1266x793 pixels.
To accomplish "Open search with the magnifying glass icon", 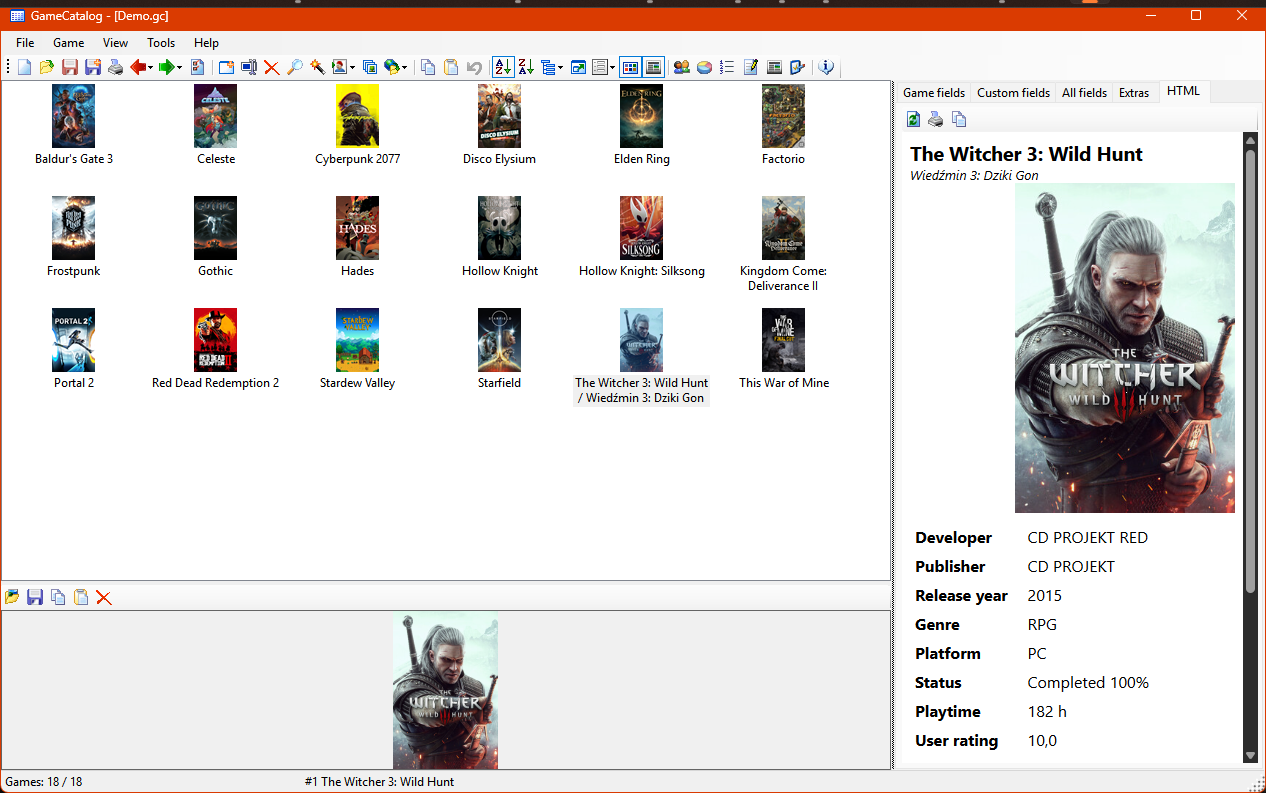I will click(295, 67).
